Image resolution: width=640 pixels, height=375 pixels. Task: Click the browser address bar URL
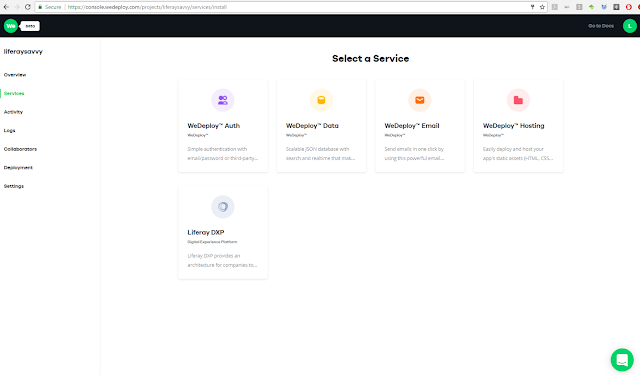tap(147, 7)
